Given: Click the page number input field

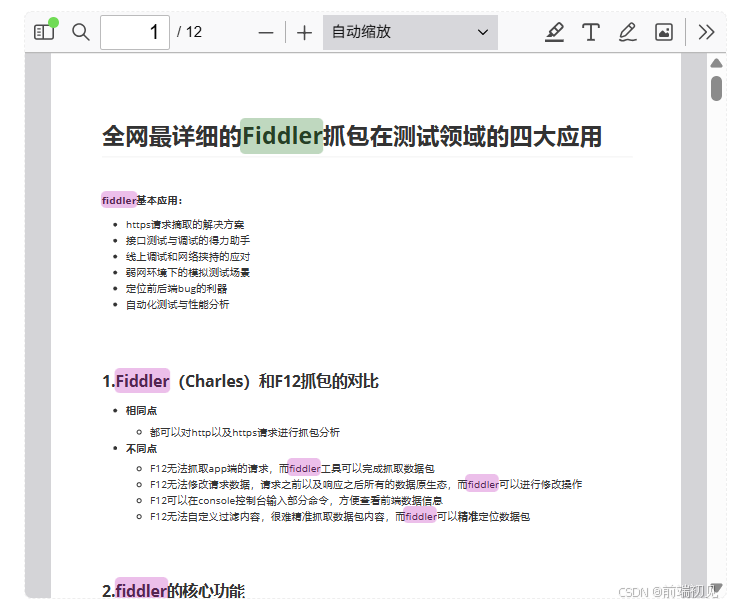Looking at the screenshot, I should click(x=135, y=32).
